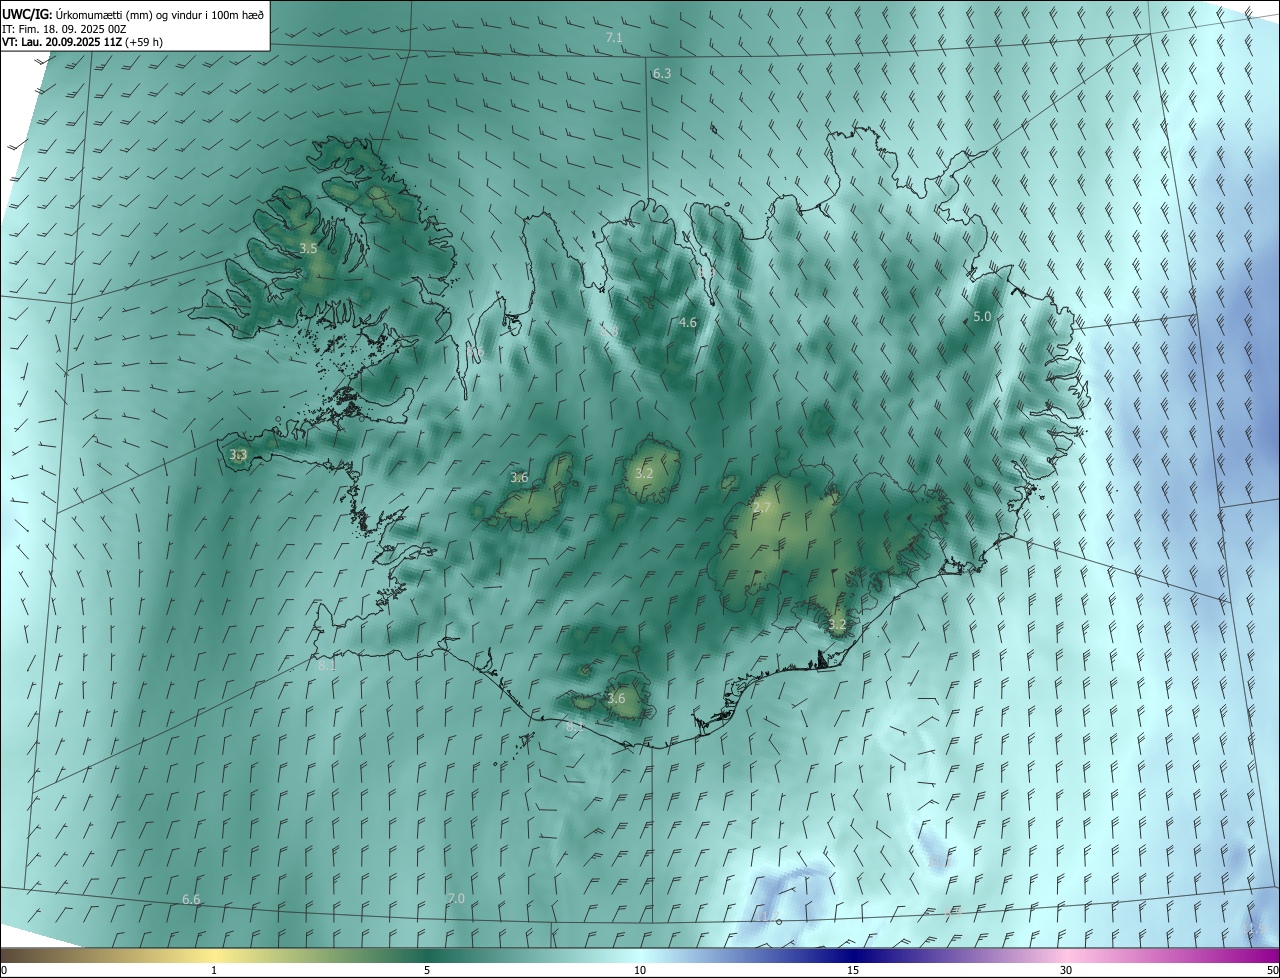The image size is (1280, 978).
Task: Pick the dark navy section of the color bar
Action: point(853,955)
